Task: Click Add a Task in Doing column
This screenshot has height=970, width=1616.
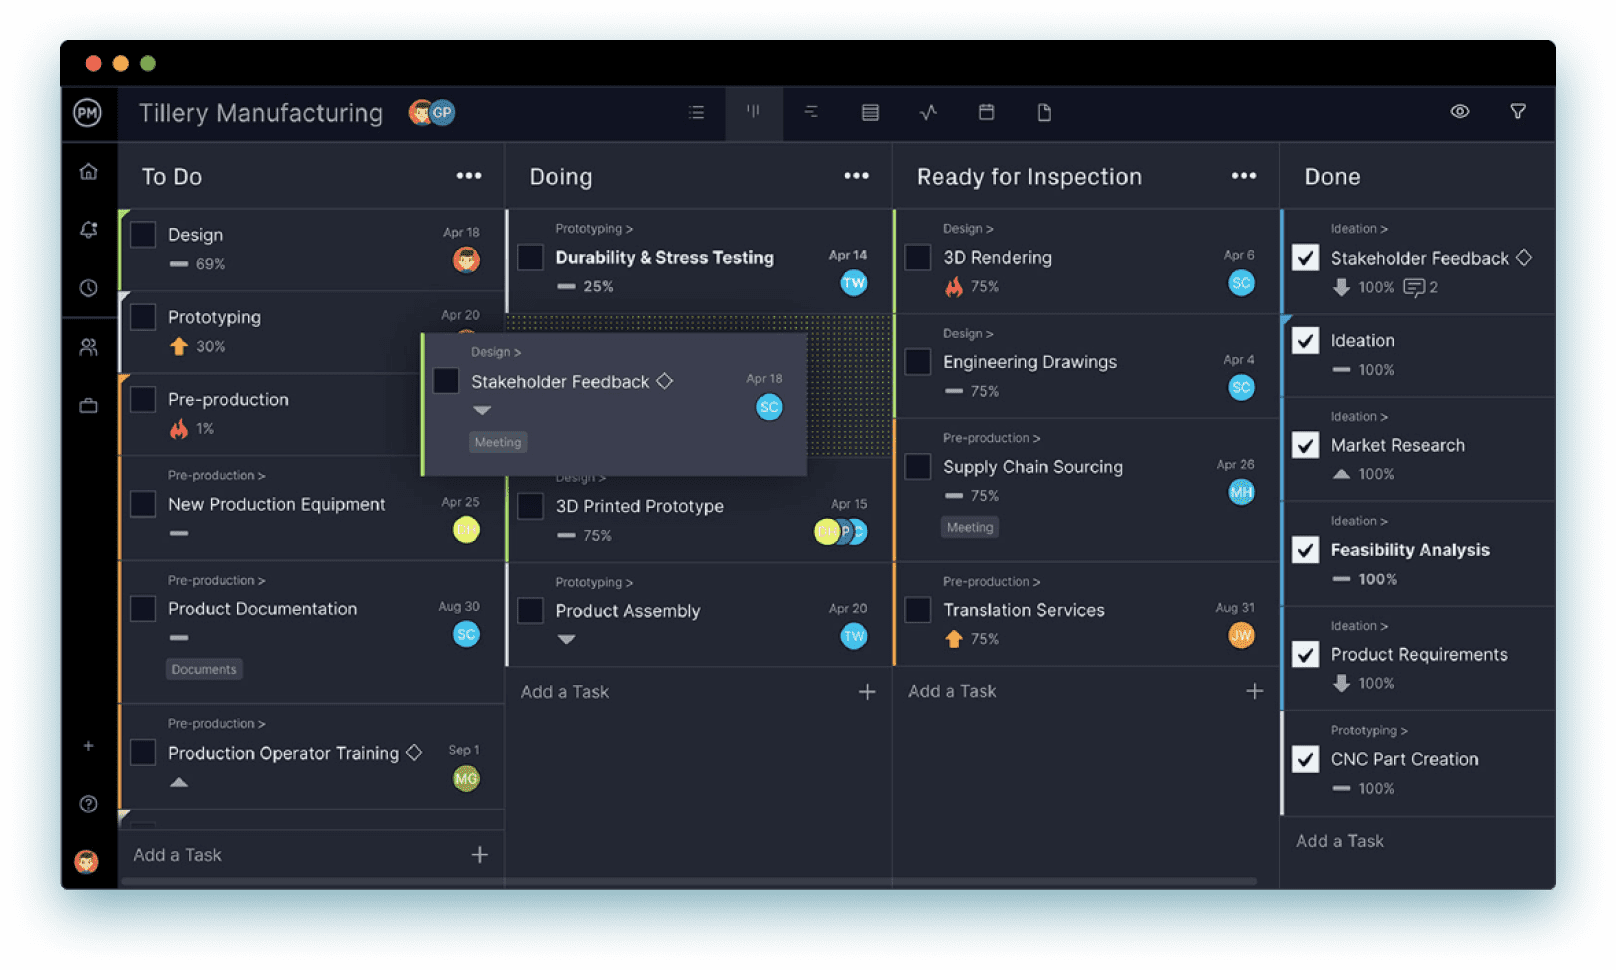Action: tap(565, 692)
